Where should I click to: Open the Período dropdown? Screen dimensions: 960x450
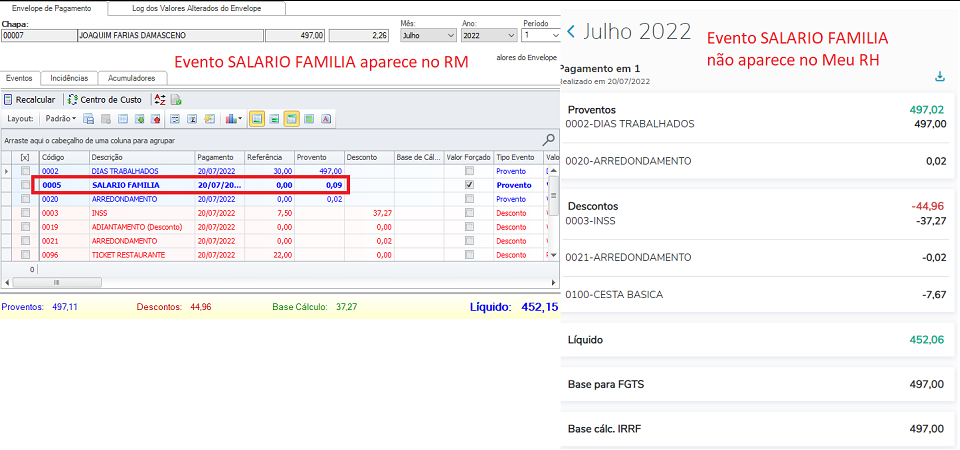[x=541, y=36]
